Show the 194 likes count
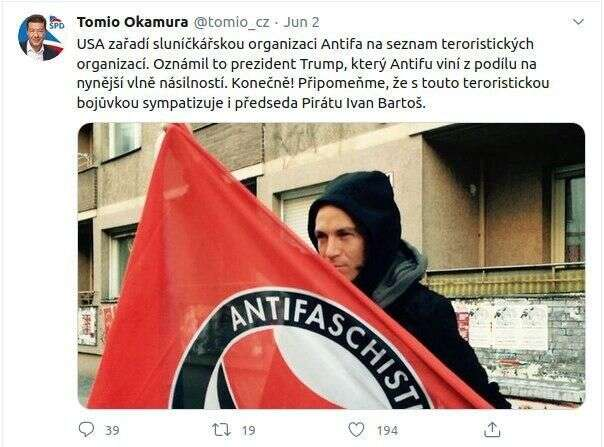The height and width of the screenshot is (447, 604). click(387, 430)
